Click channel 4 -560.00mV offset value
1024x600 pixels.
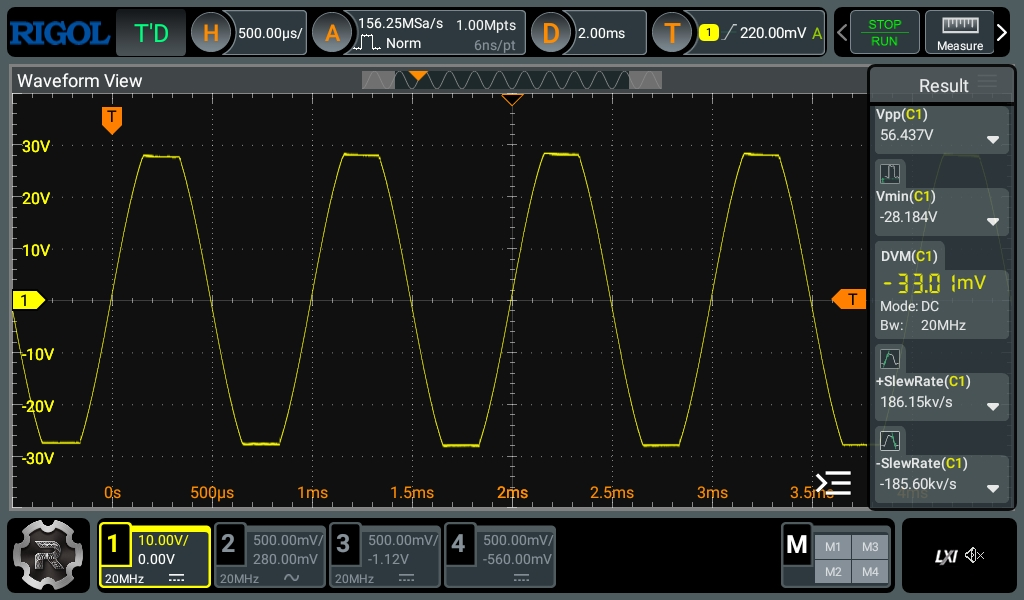tap(517, 559)
